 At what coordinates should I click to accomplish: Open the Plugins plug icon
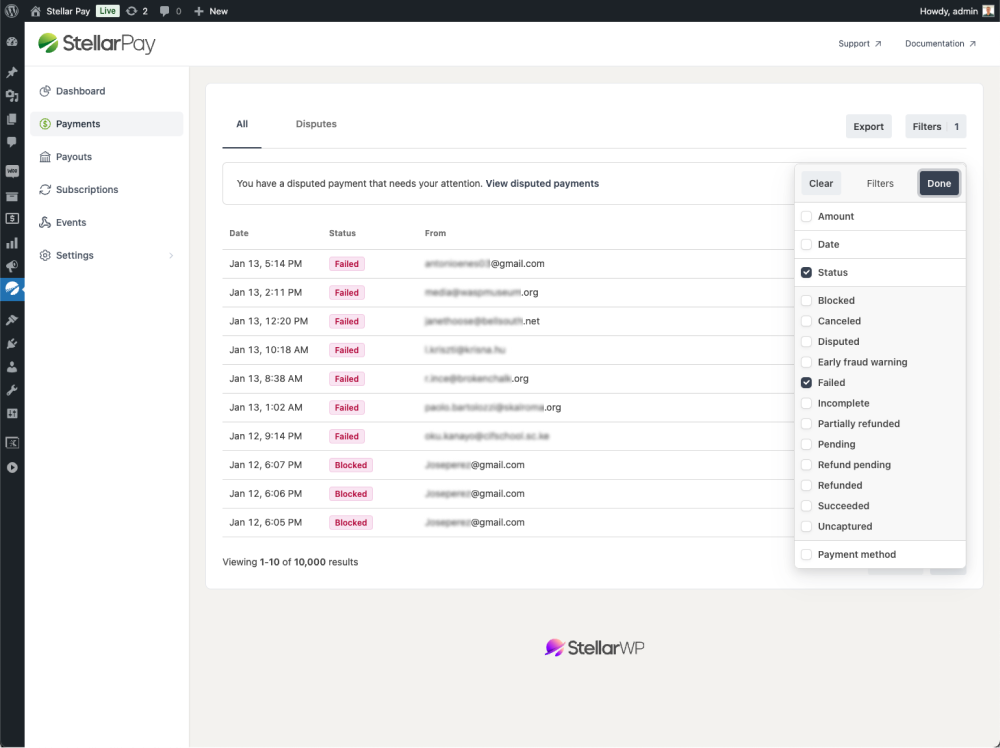click(x=12, y=343)
